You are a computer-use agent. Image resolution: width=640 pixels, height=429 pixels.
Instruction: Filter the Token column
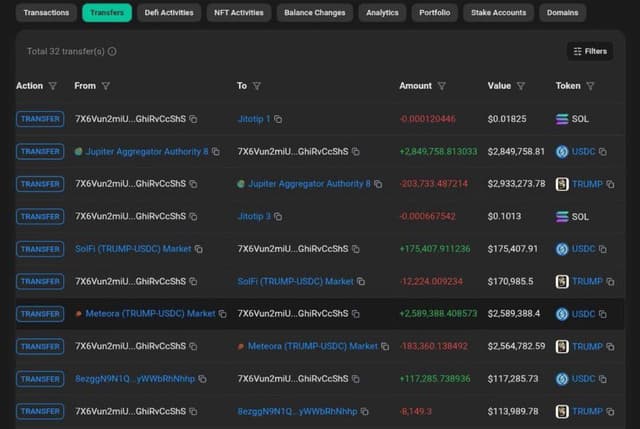pyautogui.click(x=590, y=86)
